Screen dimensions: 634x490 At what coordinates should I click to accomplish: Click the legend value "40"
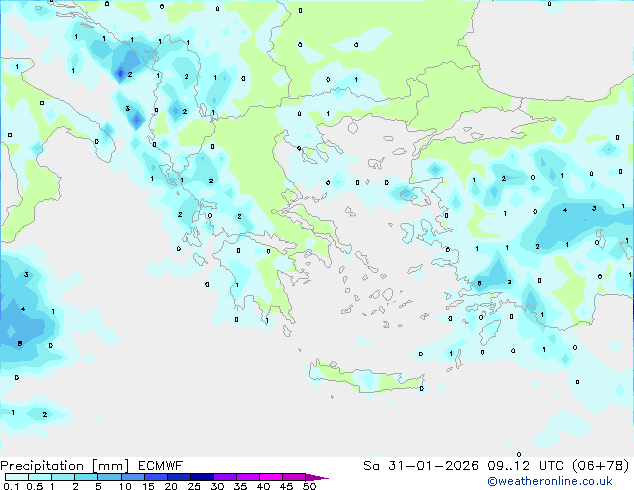(263, 486)
